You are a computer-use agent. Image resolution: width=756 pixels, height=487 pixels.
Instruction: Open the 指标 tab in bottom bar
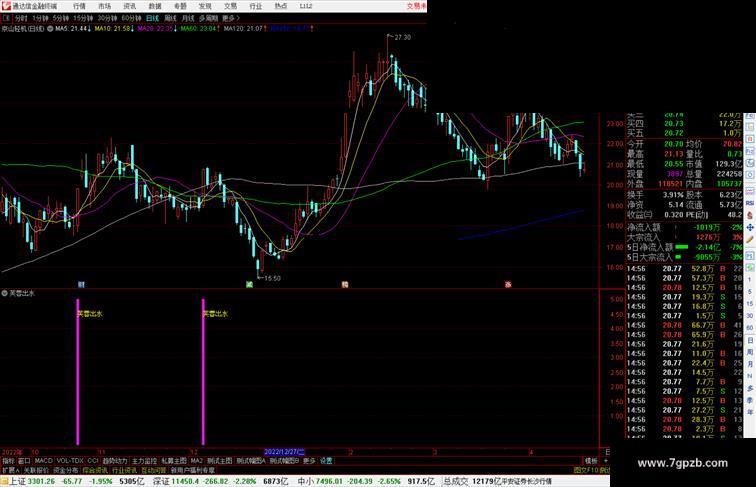8,461
